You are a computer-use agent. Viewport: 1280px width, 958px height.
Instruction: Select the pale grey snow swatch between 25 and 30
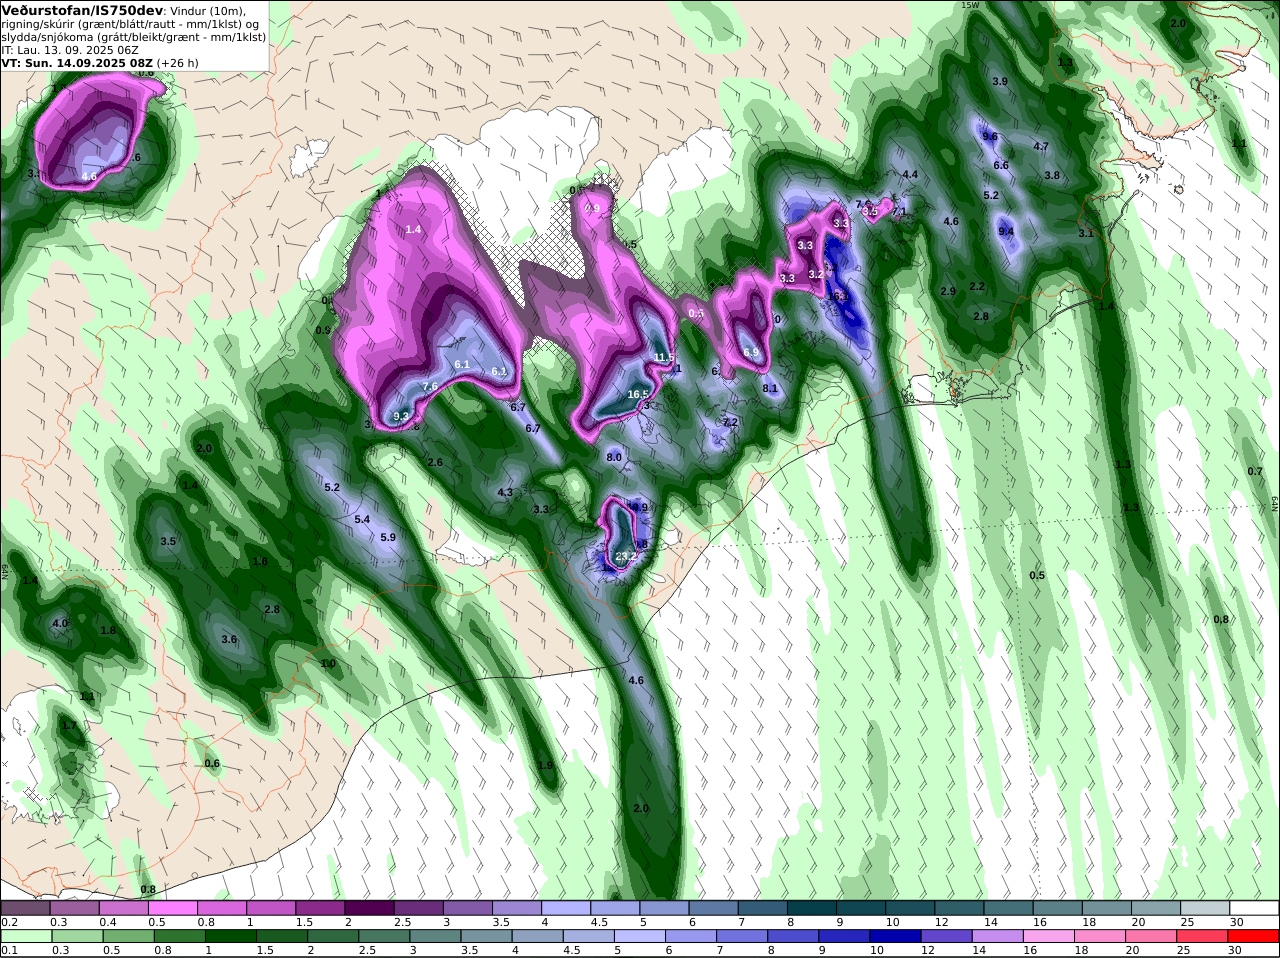click(x=1205, y=908)
